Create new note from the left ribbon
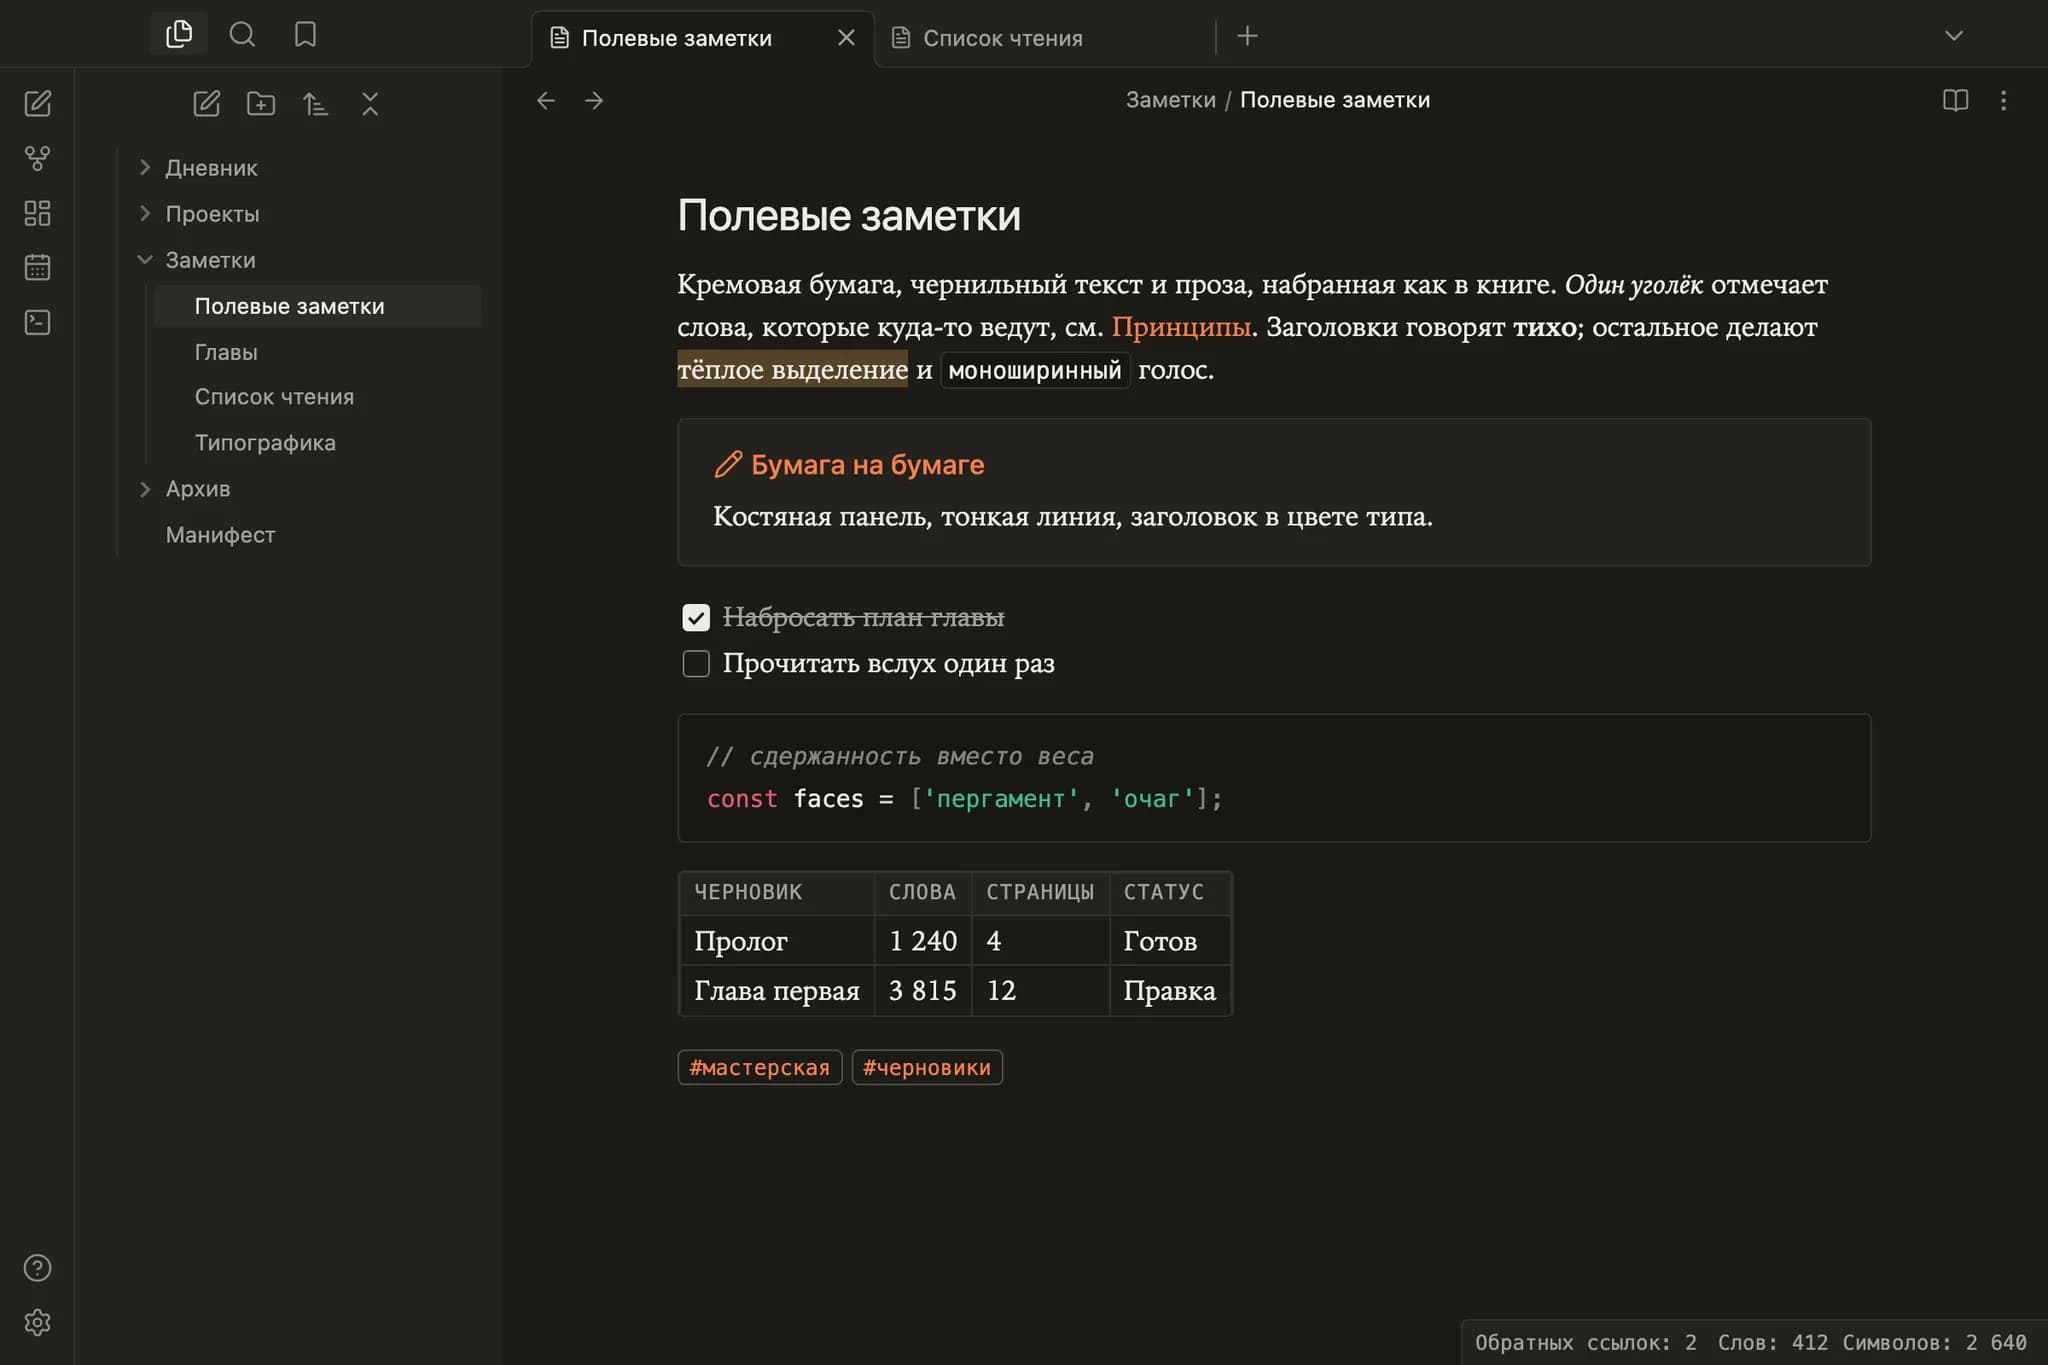The height and width of the screenshot is (1365, 2048). [x=37, y=103]
